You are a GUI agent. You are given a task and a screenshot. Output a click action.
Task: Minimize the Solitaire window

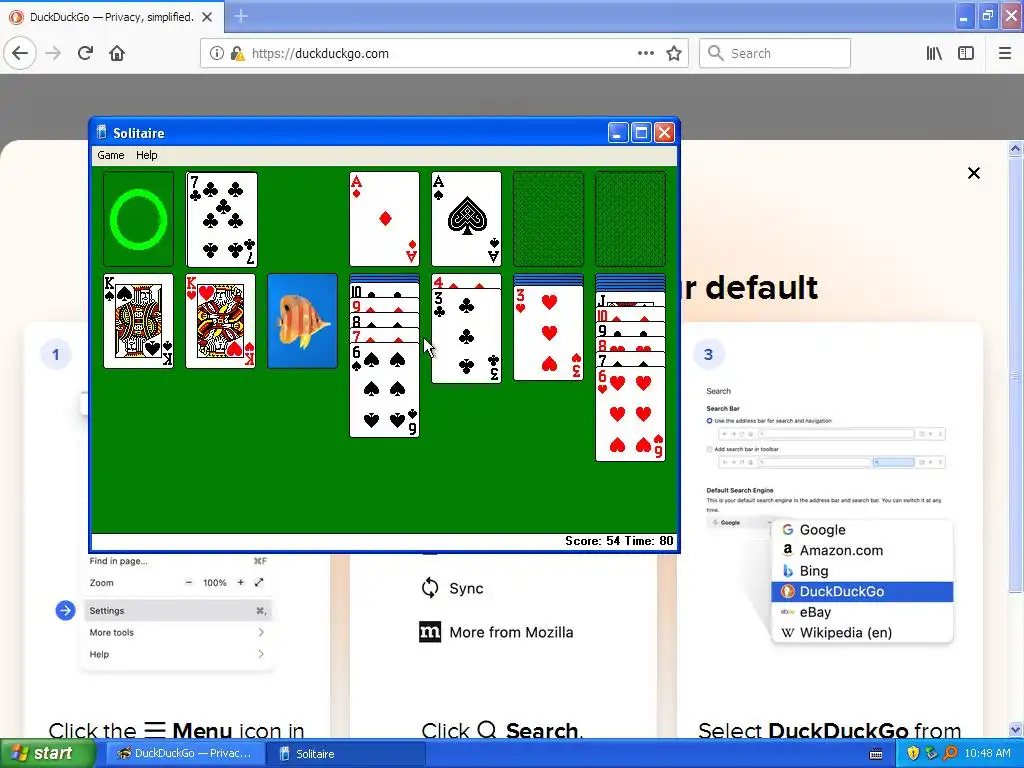(618, 133)
